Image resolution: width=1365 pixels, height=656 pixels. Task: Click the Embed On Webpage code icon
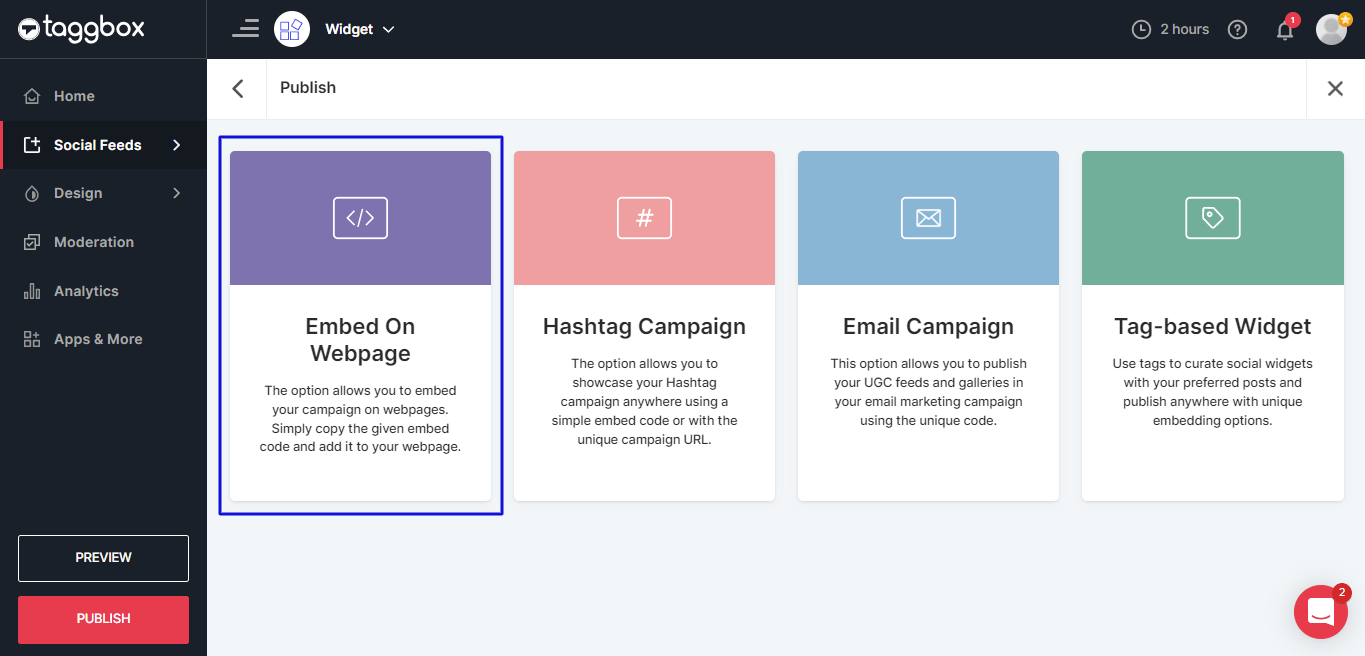tap(360, 218)
